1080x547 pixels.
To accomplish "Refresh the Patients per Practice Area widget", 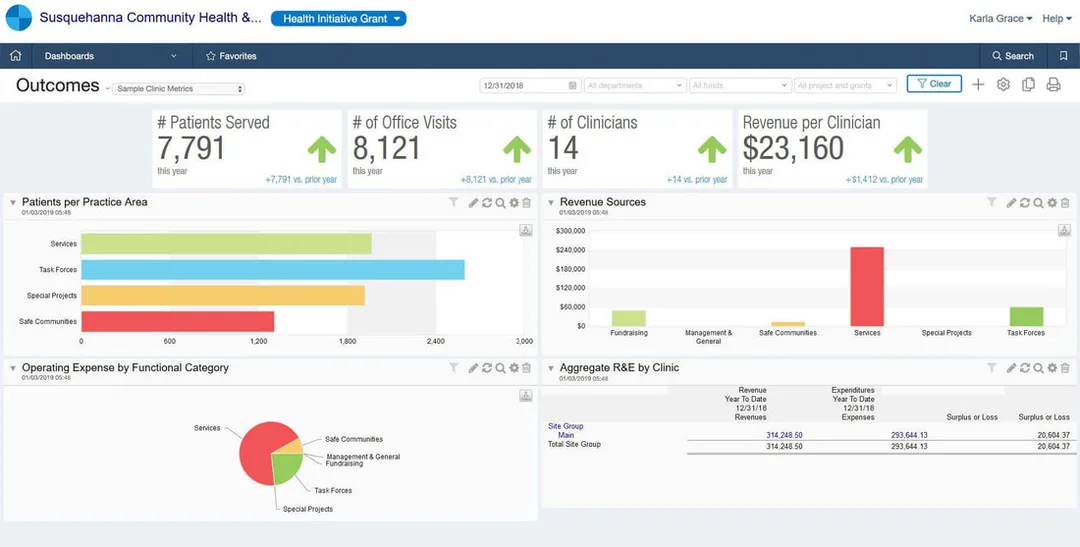I will coord(487,203).
